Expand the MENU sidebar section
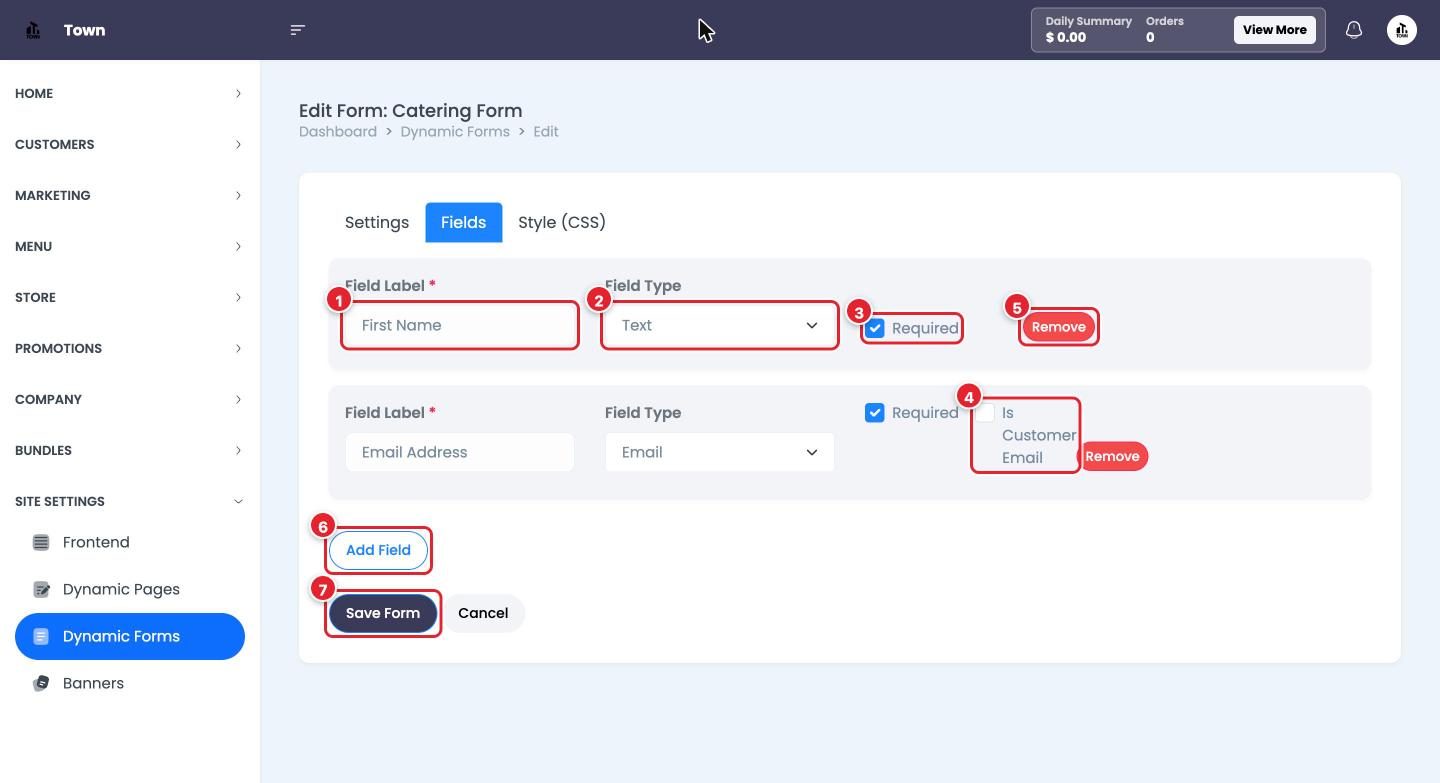 coord(130,246)
